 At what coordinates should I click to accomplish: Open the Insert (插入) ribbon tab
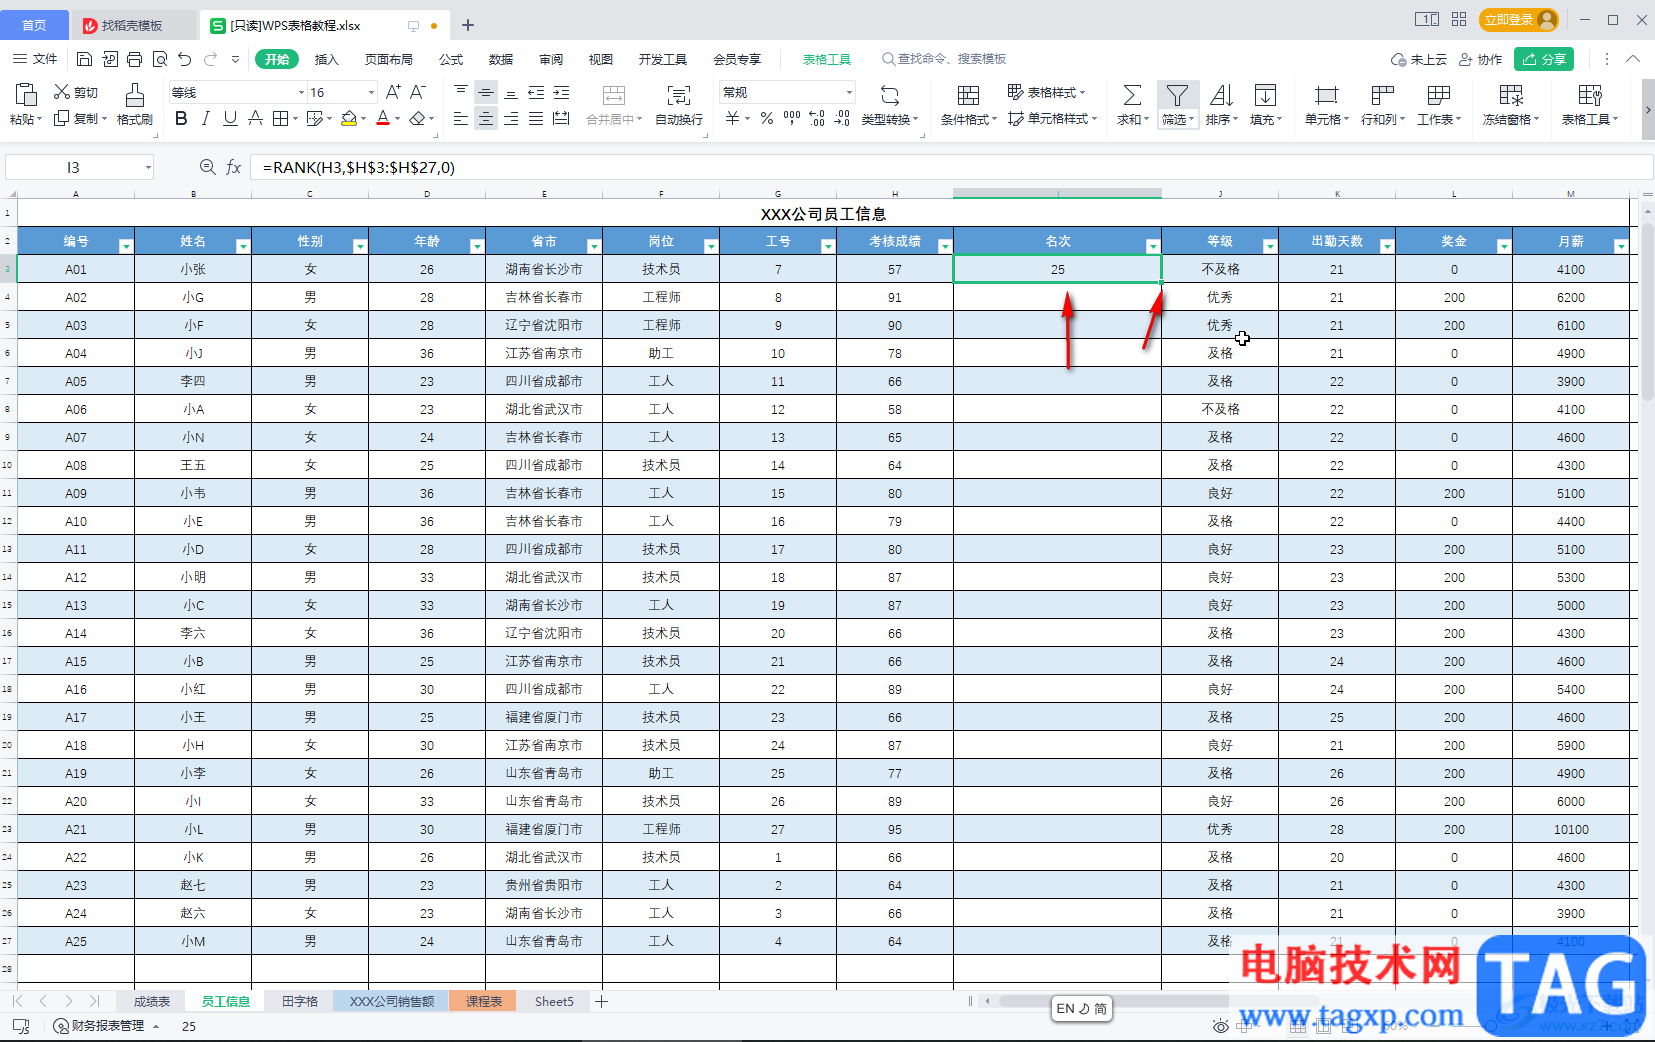326,59
